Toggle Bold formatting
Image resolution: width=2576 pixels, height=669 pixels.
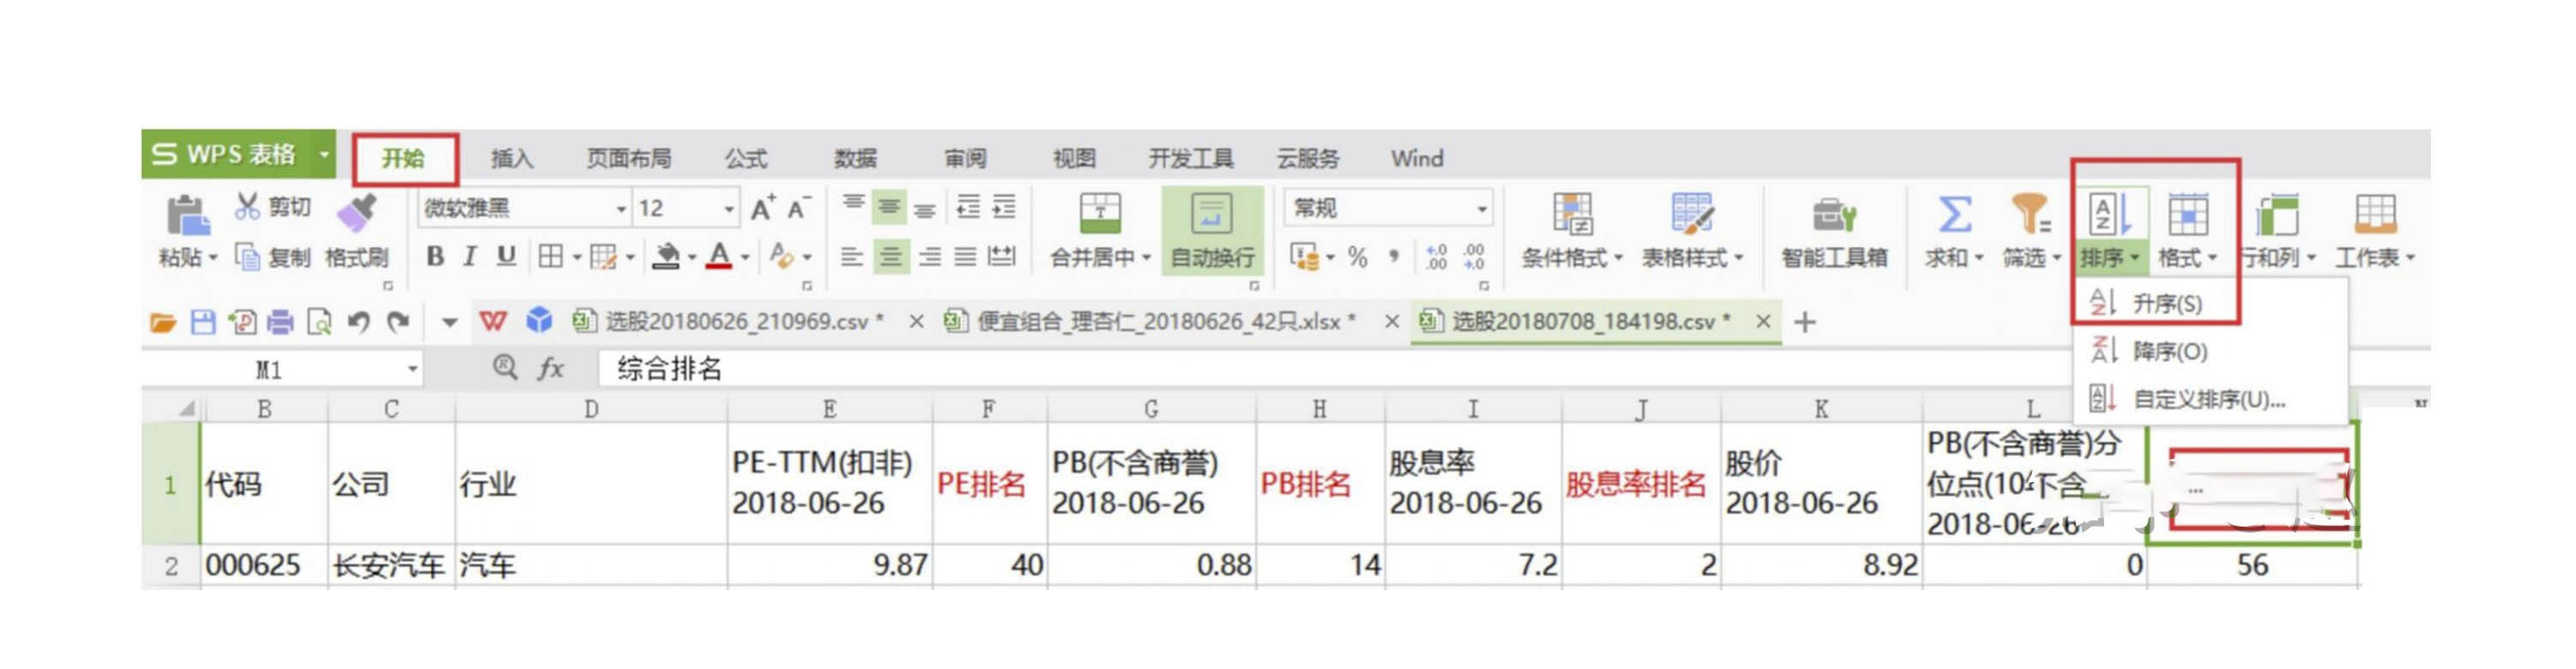click(x=435, y=257)
